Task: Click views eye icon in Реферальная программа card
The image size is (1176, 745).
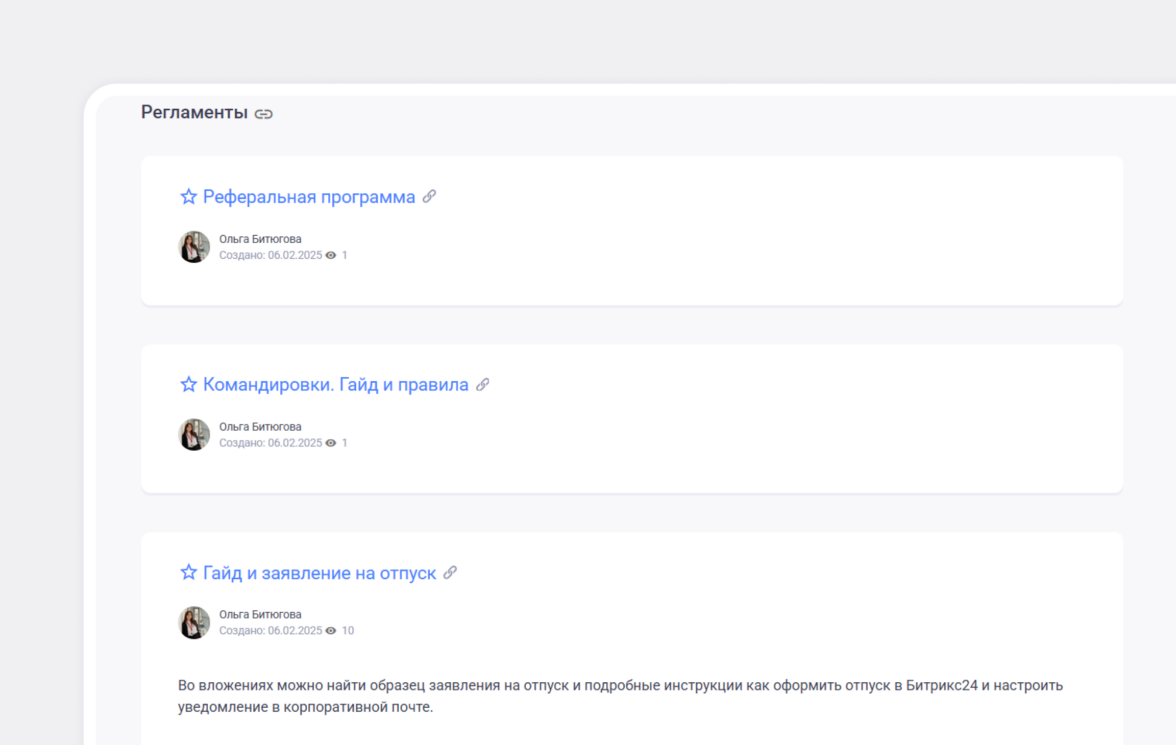Action: [x=331, y=256]
